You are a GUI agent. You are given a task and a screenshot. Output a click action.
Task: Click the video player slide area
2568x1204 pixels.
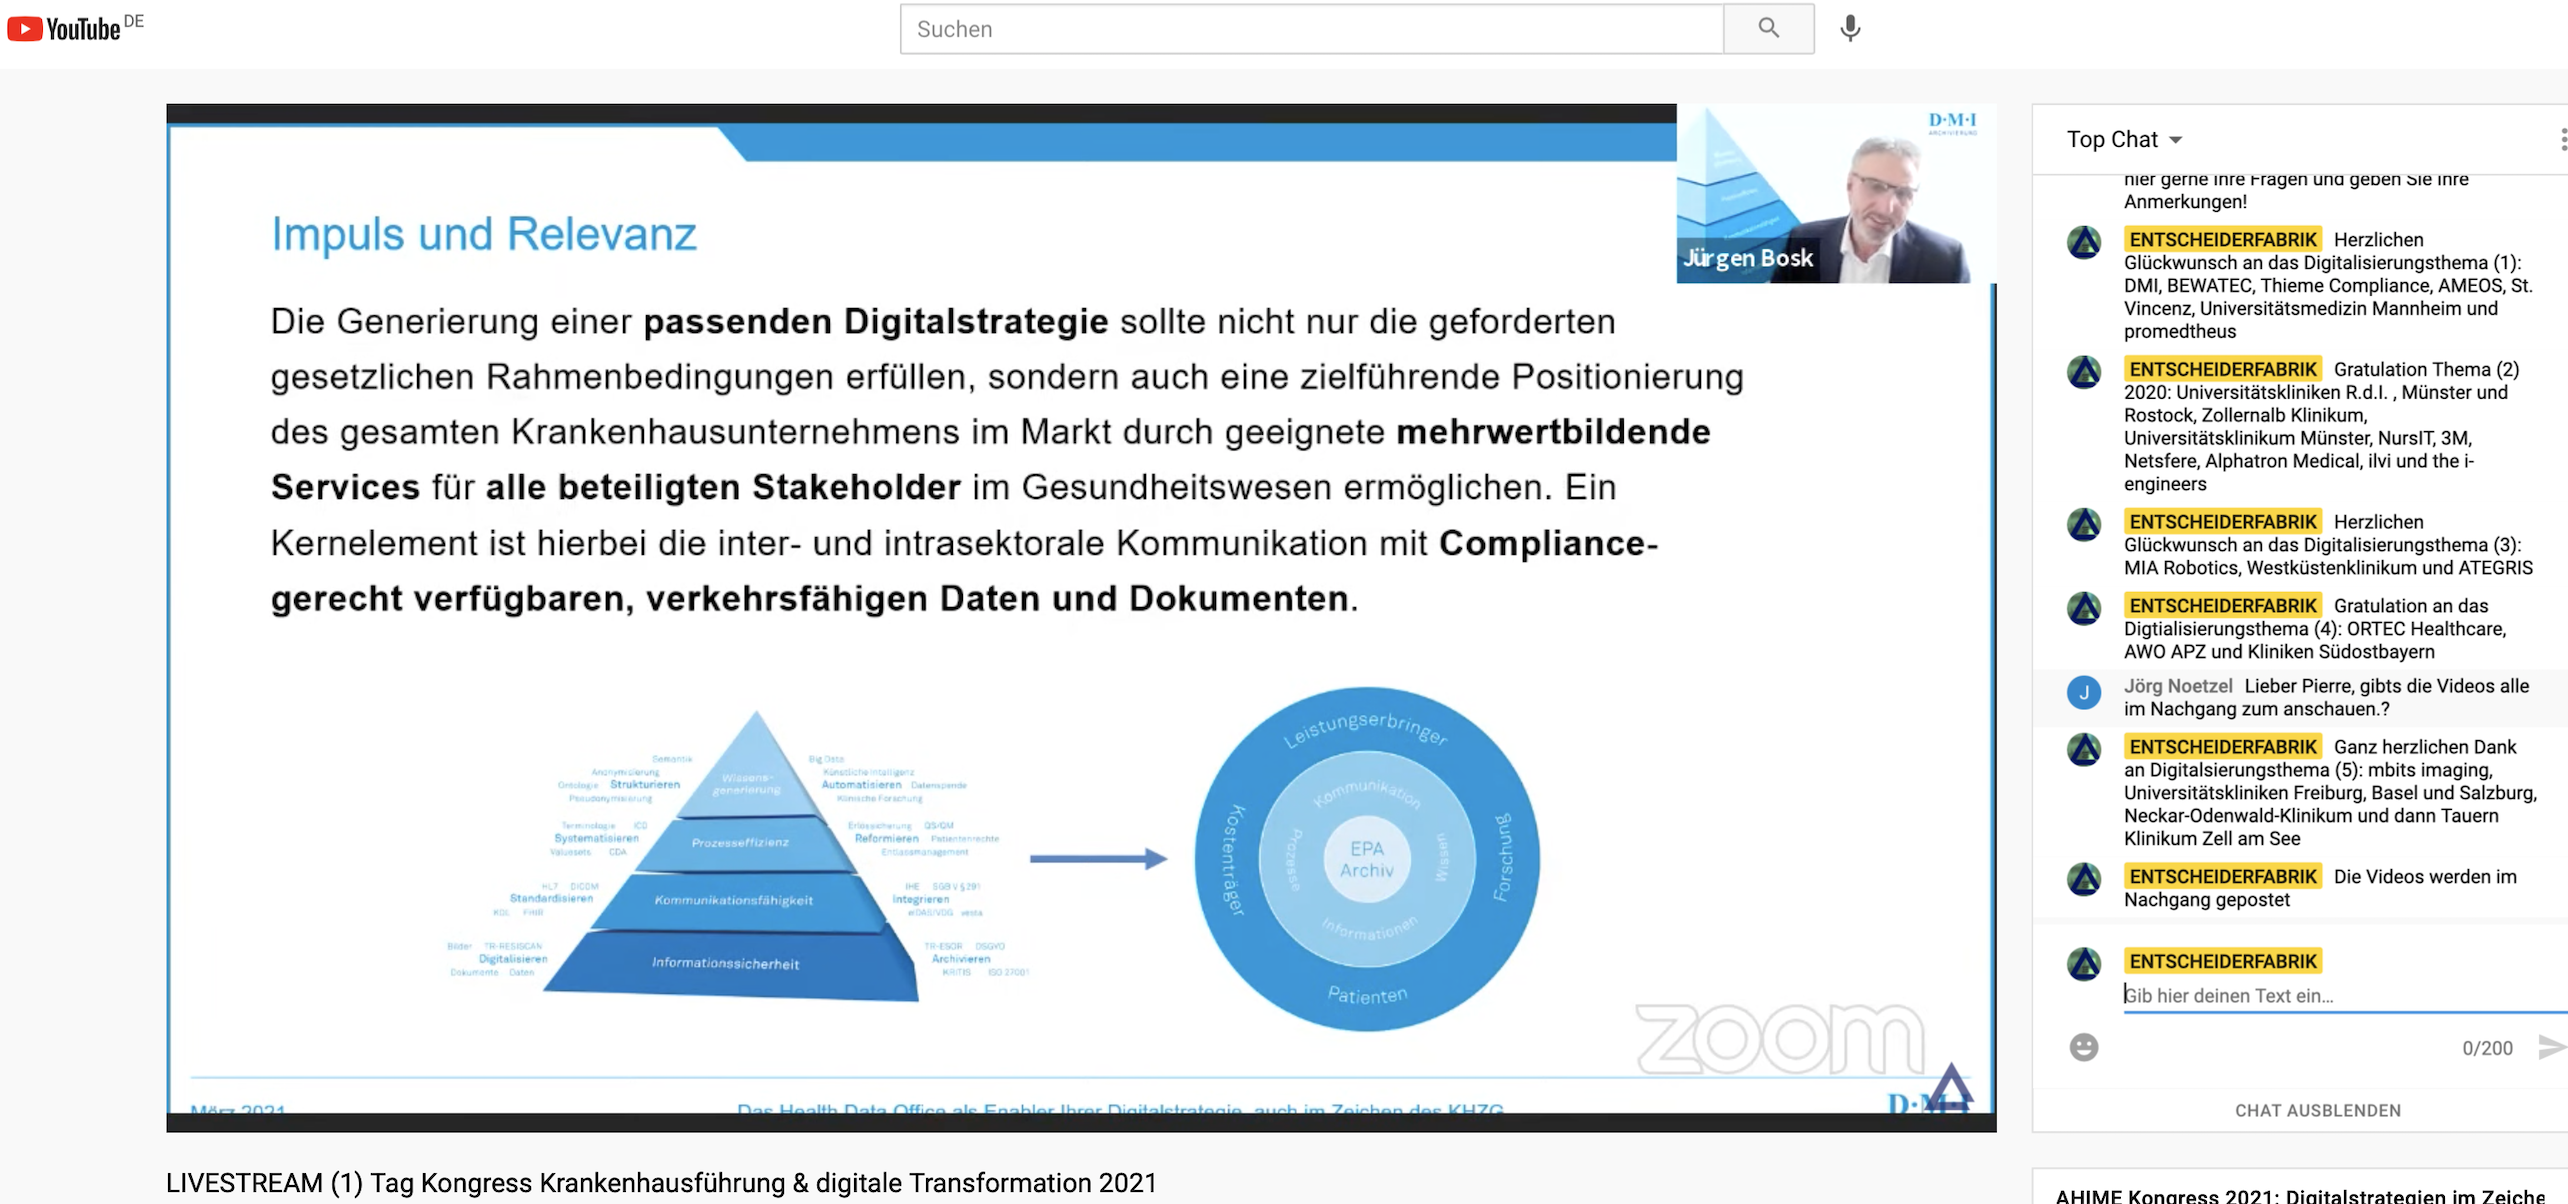(1080, 618)
